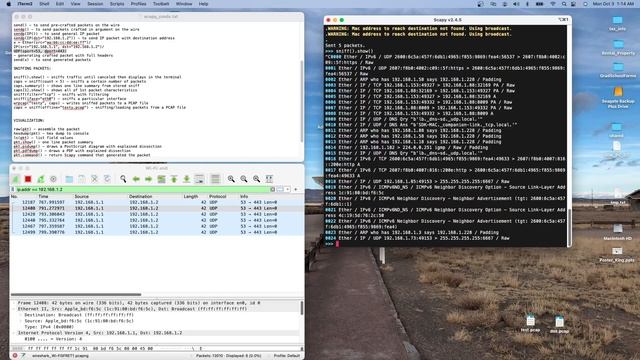Open the Shell menu in menu bar

coord(44,4)
